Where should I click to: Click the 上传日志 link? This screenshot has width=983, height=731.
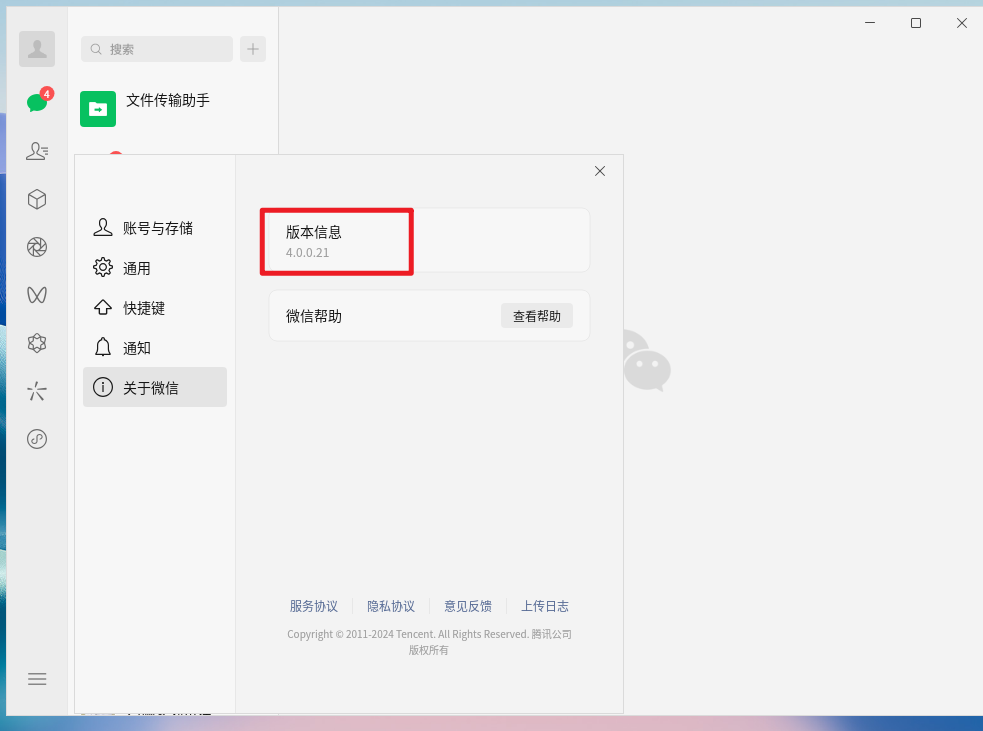pos(545,606)
